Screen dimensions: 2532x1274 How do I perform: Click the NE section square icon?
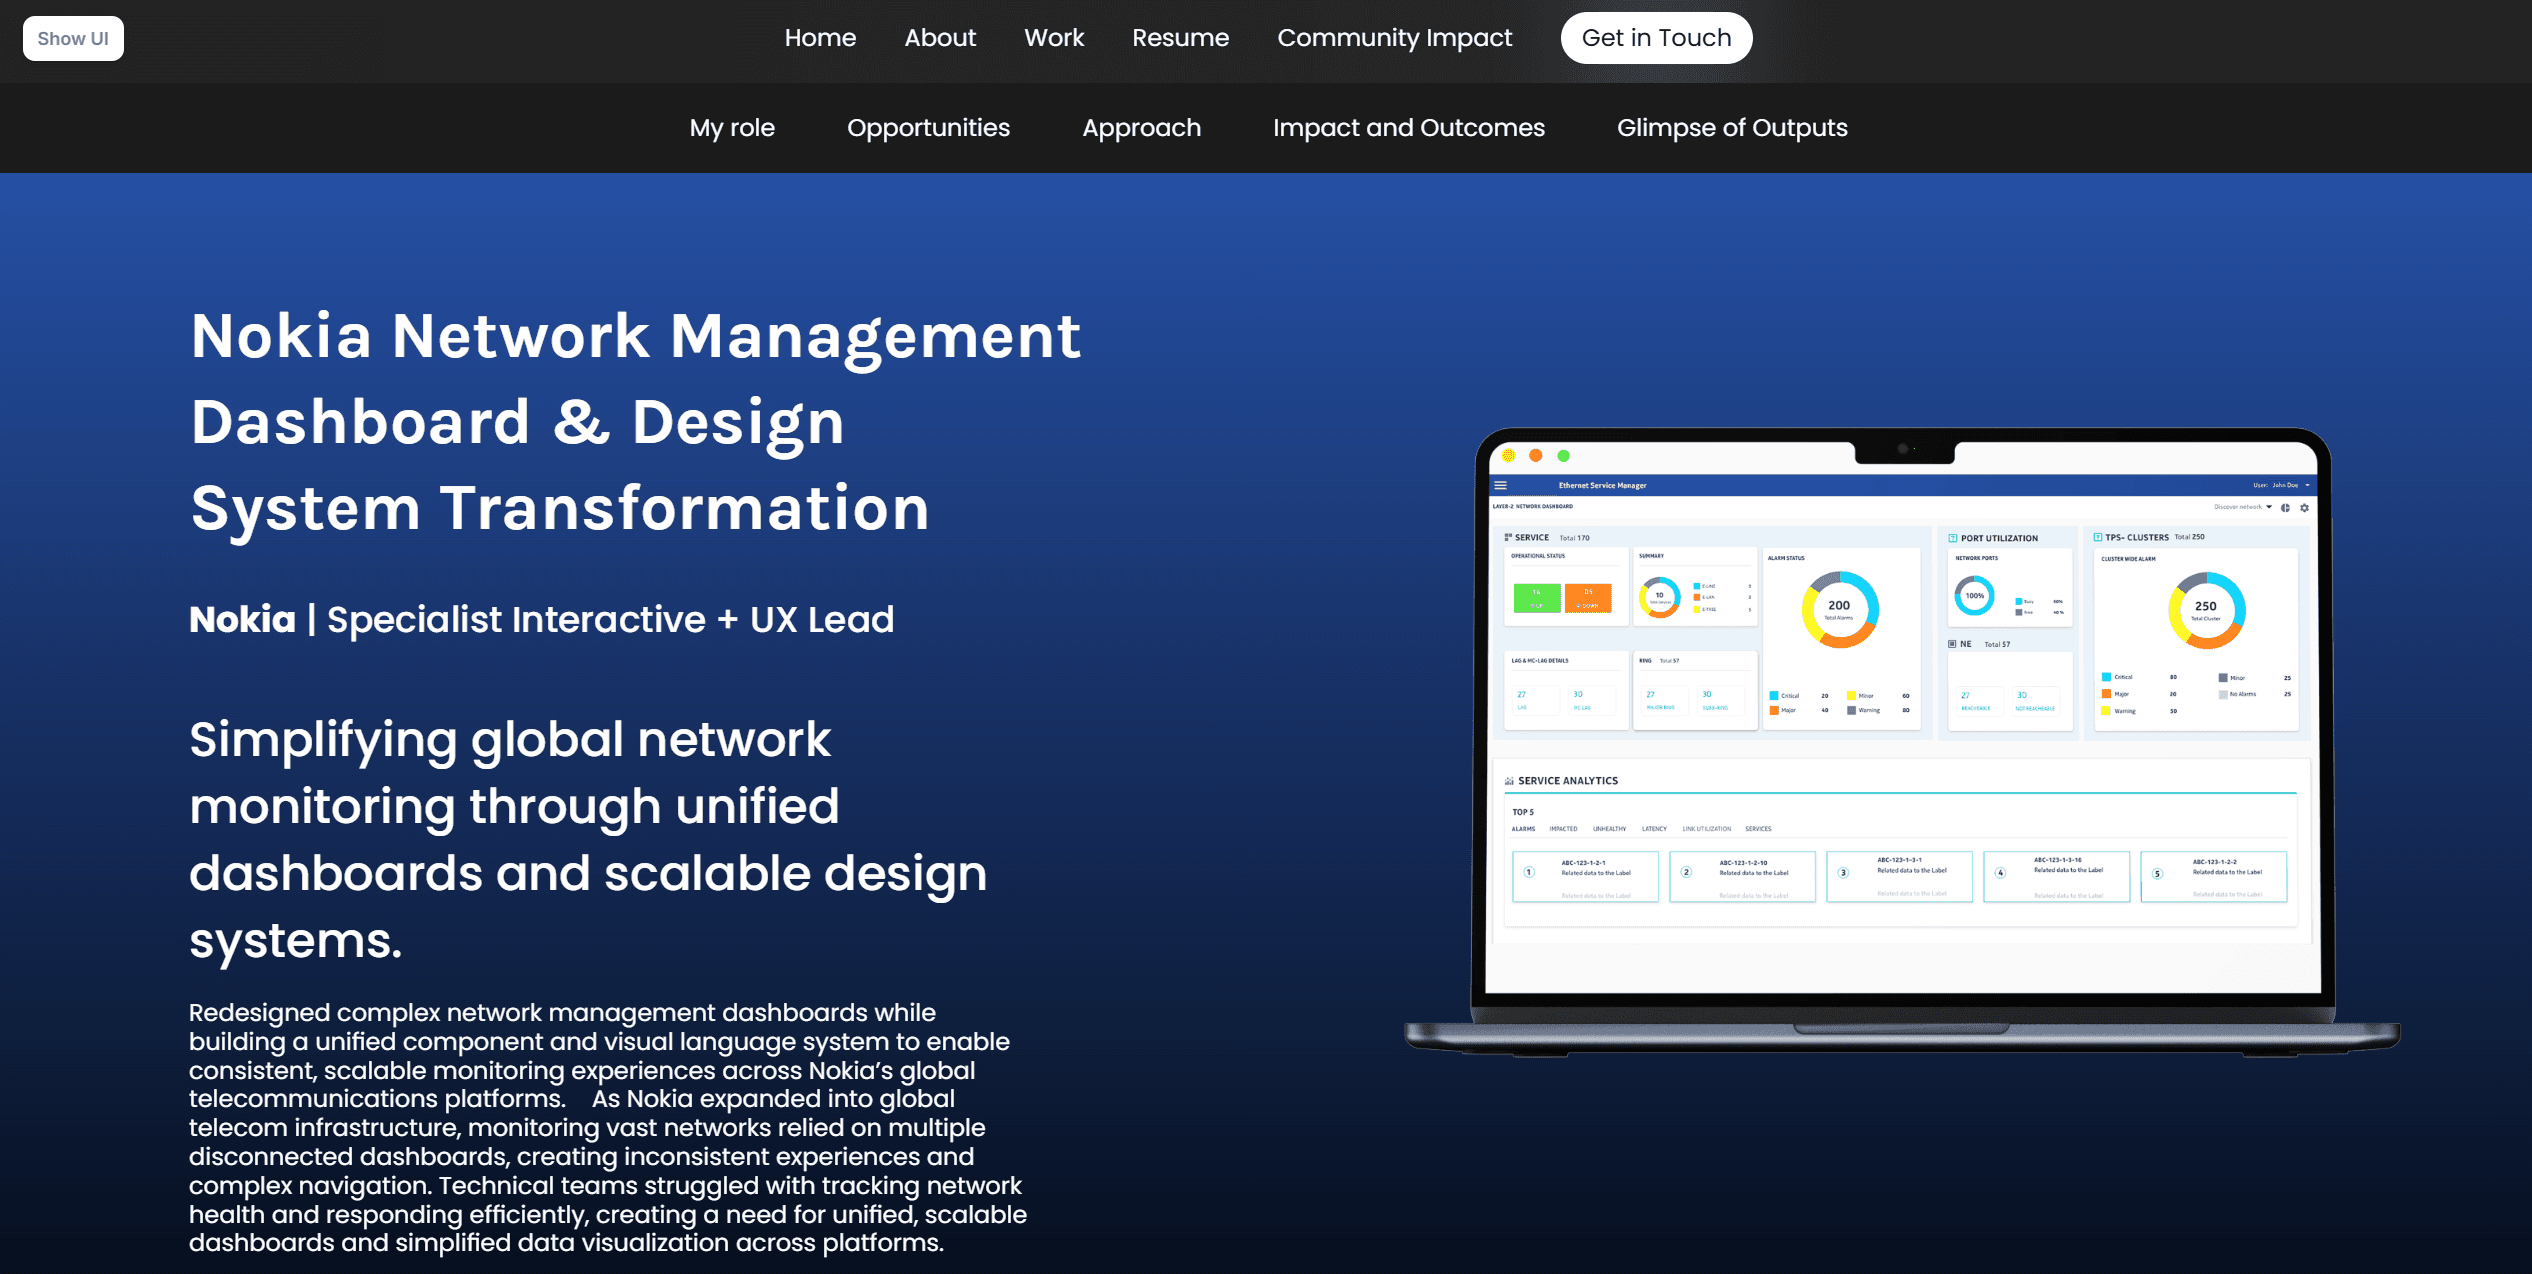pyautogui.click(x=1952, y=644)
